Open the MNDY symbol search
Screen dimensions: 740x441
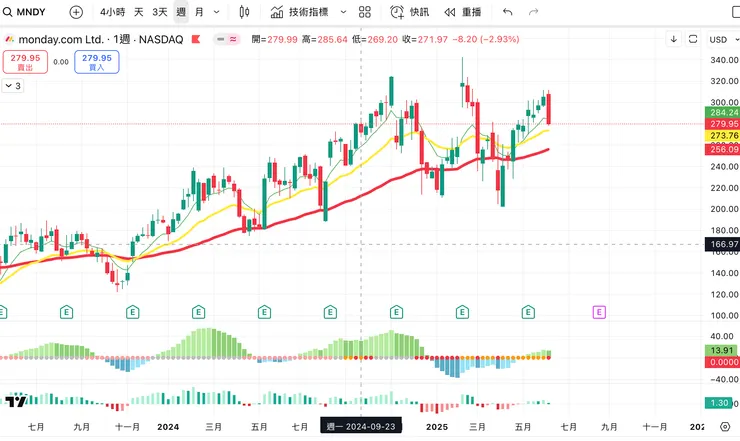(x=25, y=12)
